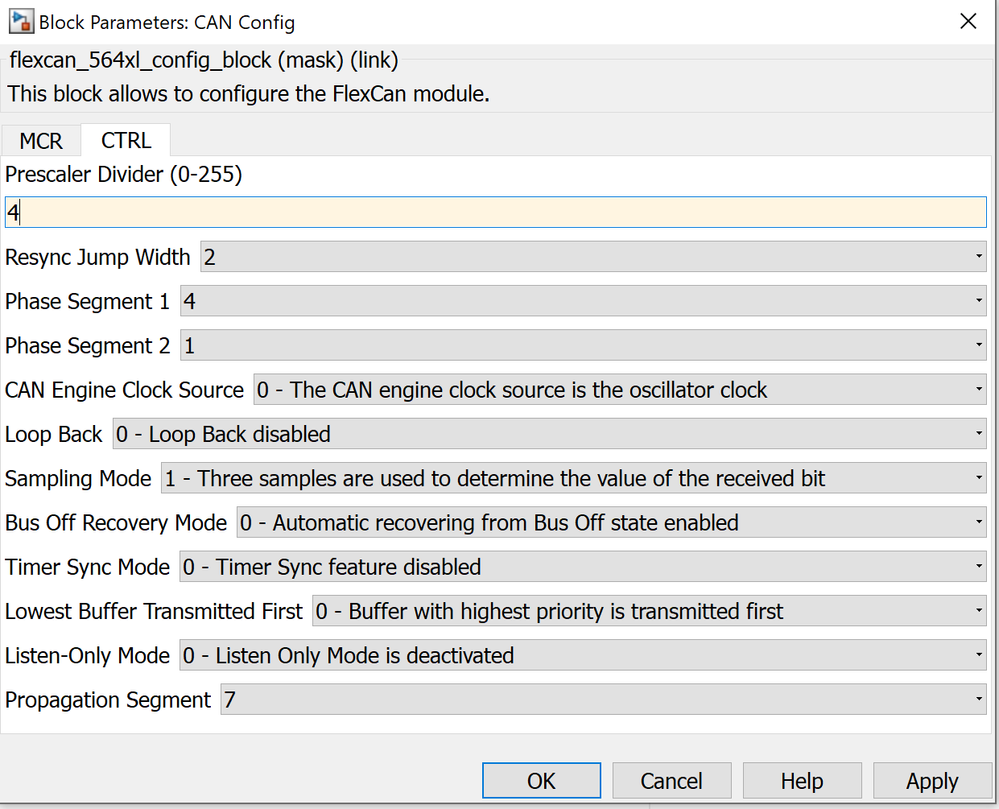Apply the CAN Config changes
This screenshot has width=999, height=809.
pyautogui.click(x=932, y=781)
